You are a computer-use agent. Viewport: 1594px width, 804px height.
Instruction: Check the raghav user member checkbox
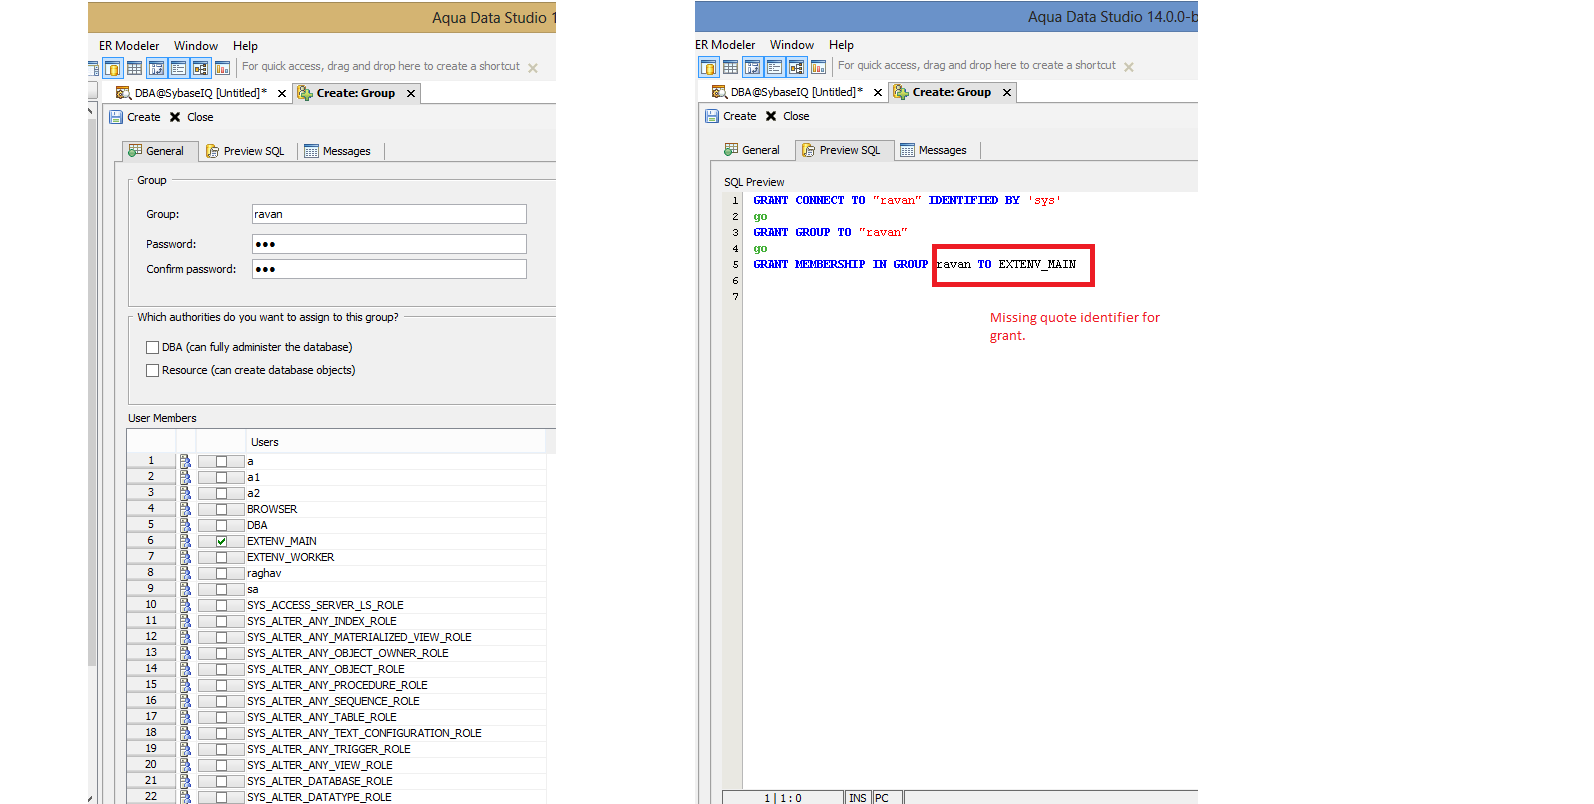221,573
